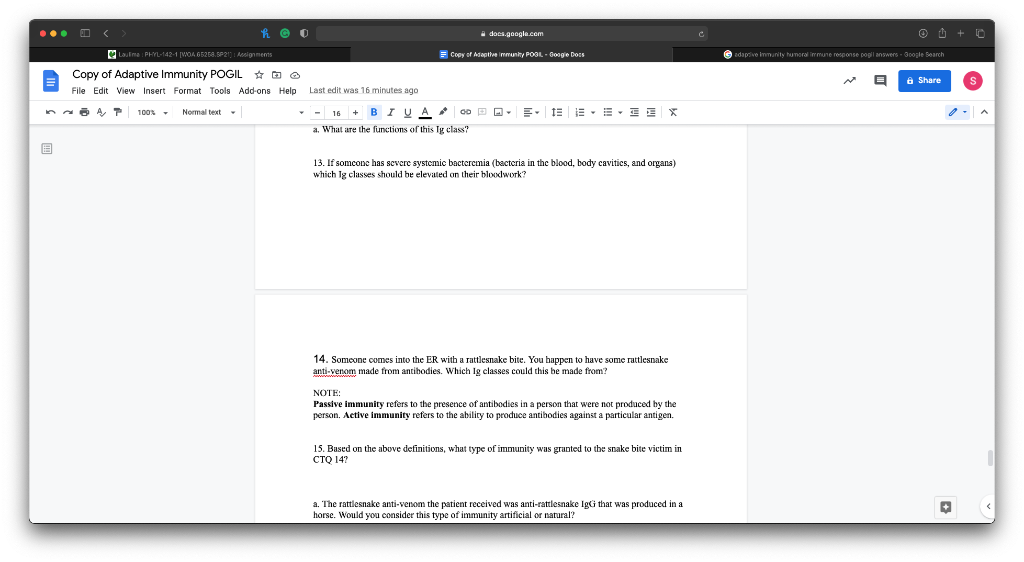
Task: Open the Edit menu
Action: (x=101, y=91)
